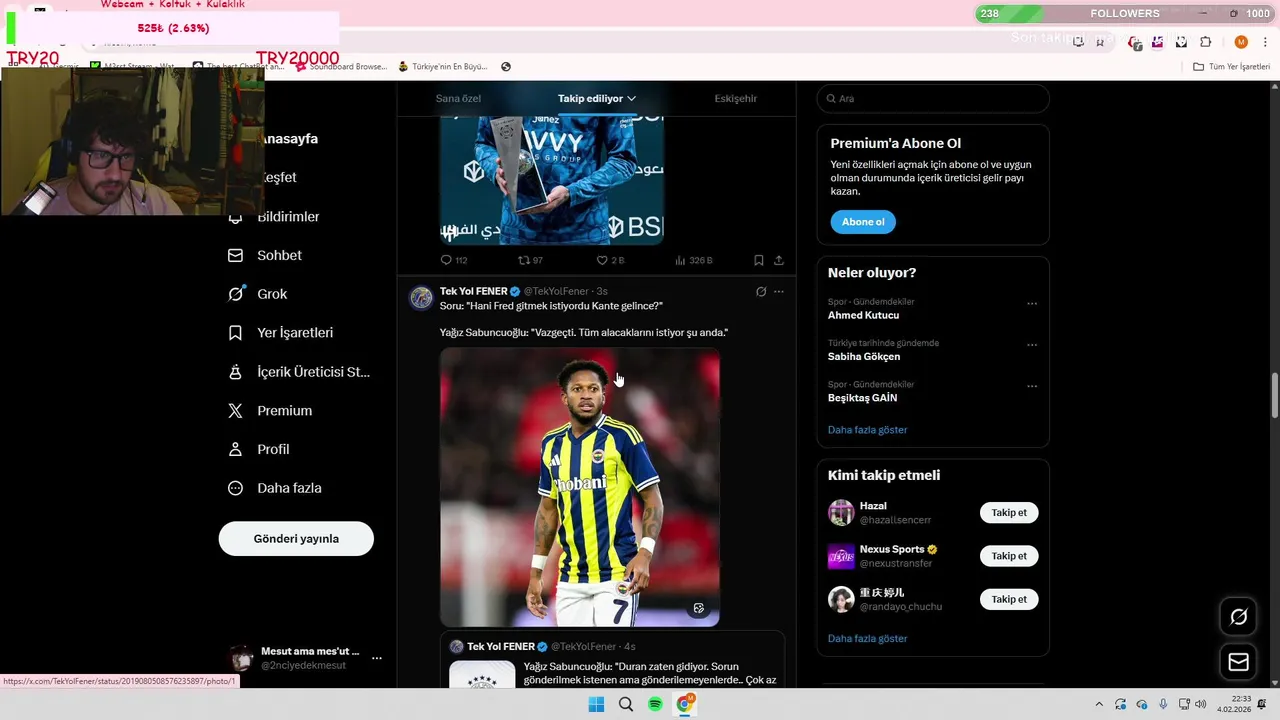Go to Anasayfa in the sidebar
The image size is (1280, 720).
tap(289, 139)
